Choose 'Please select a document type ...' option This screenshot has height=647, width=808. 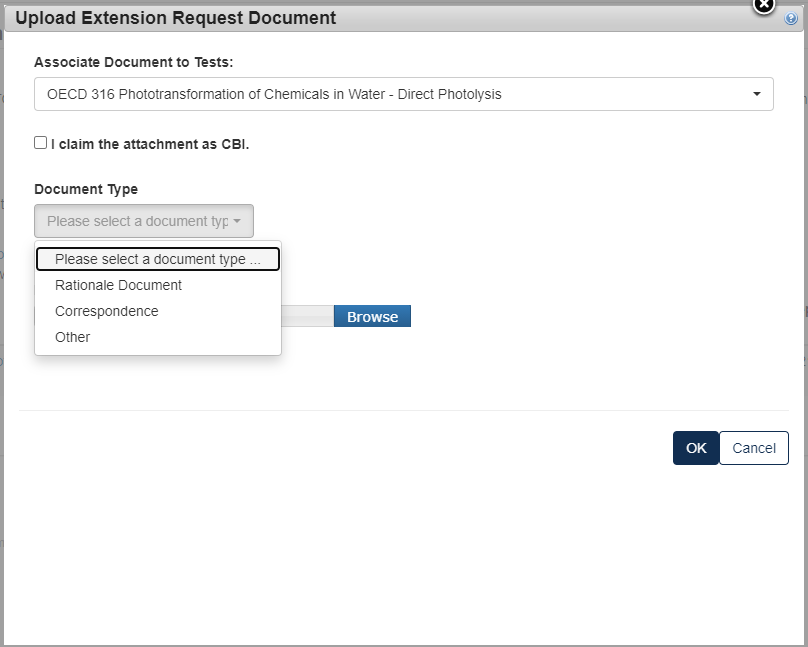(x=157, y=259)
